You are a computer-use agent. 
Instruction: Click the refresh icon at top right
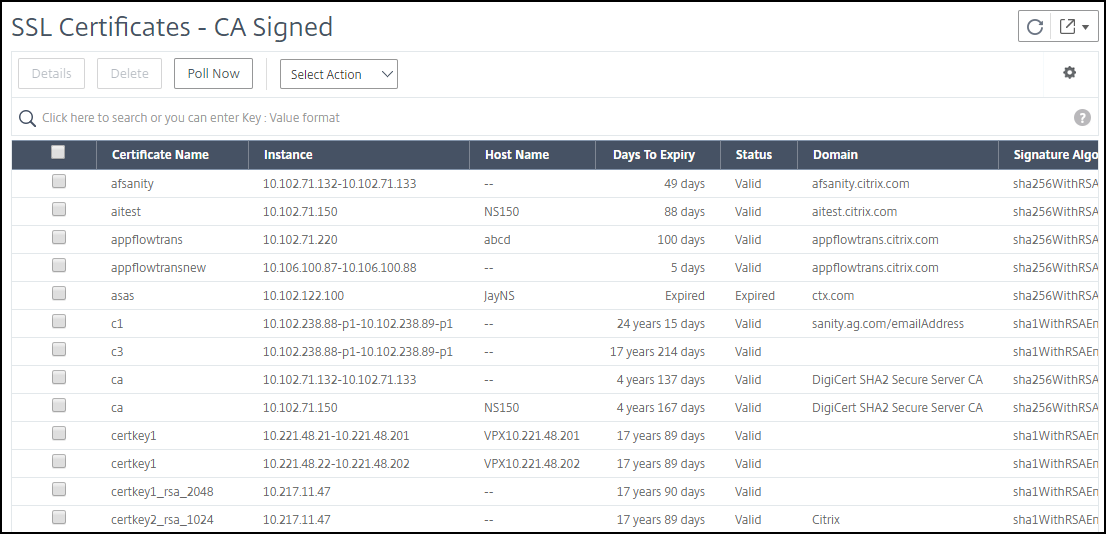(1034, 27)
